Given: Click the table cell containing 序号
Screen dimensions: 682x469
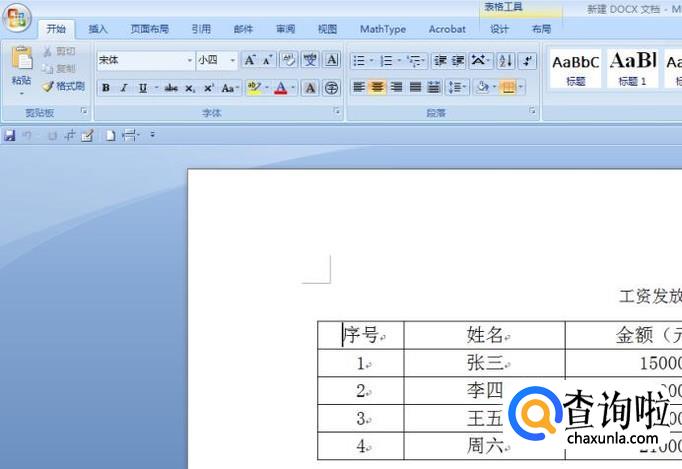Looking at the screenshot, I should 361,335.
